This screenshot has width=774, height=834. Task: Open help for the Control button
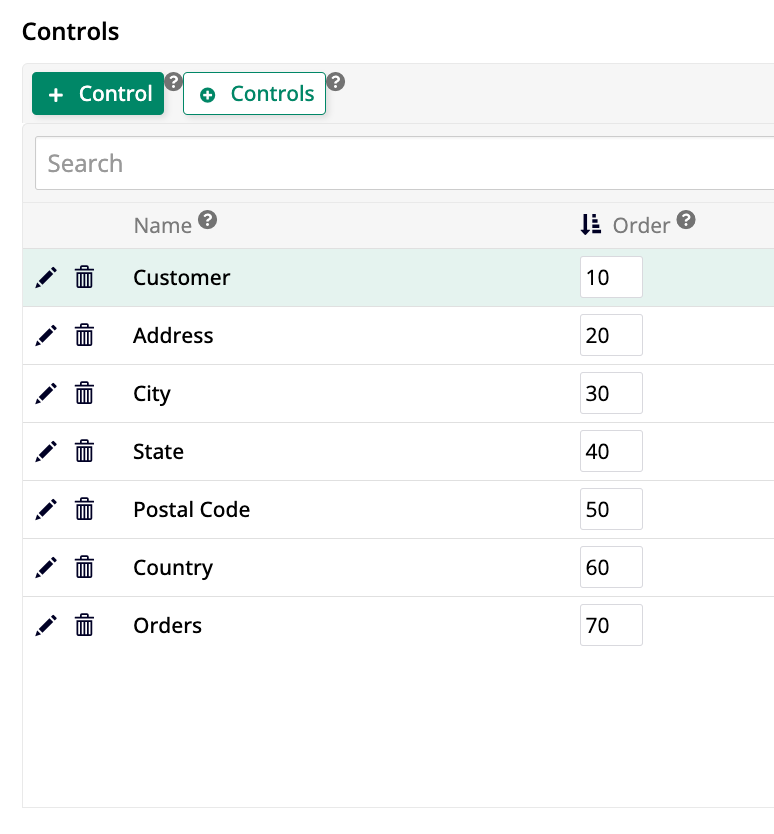point(174,84)
